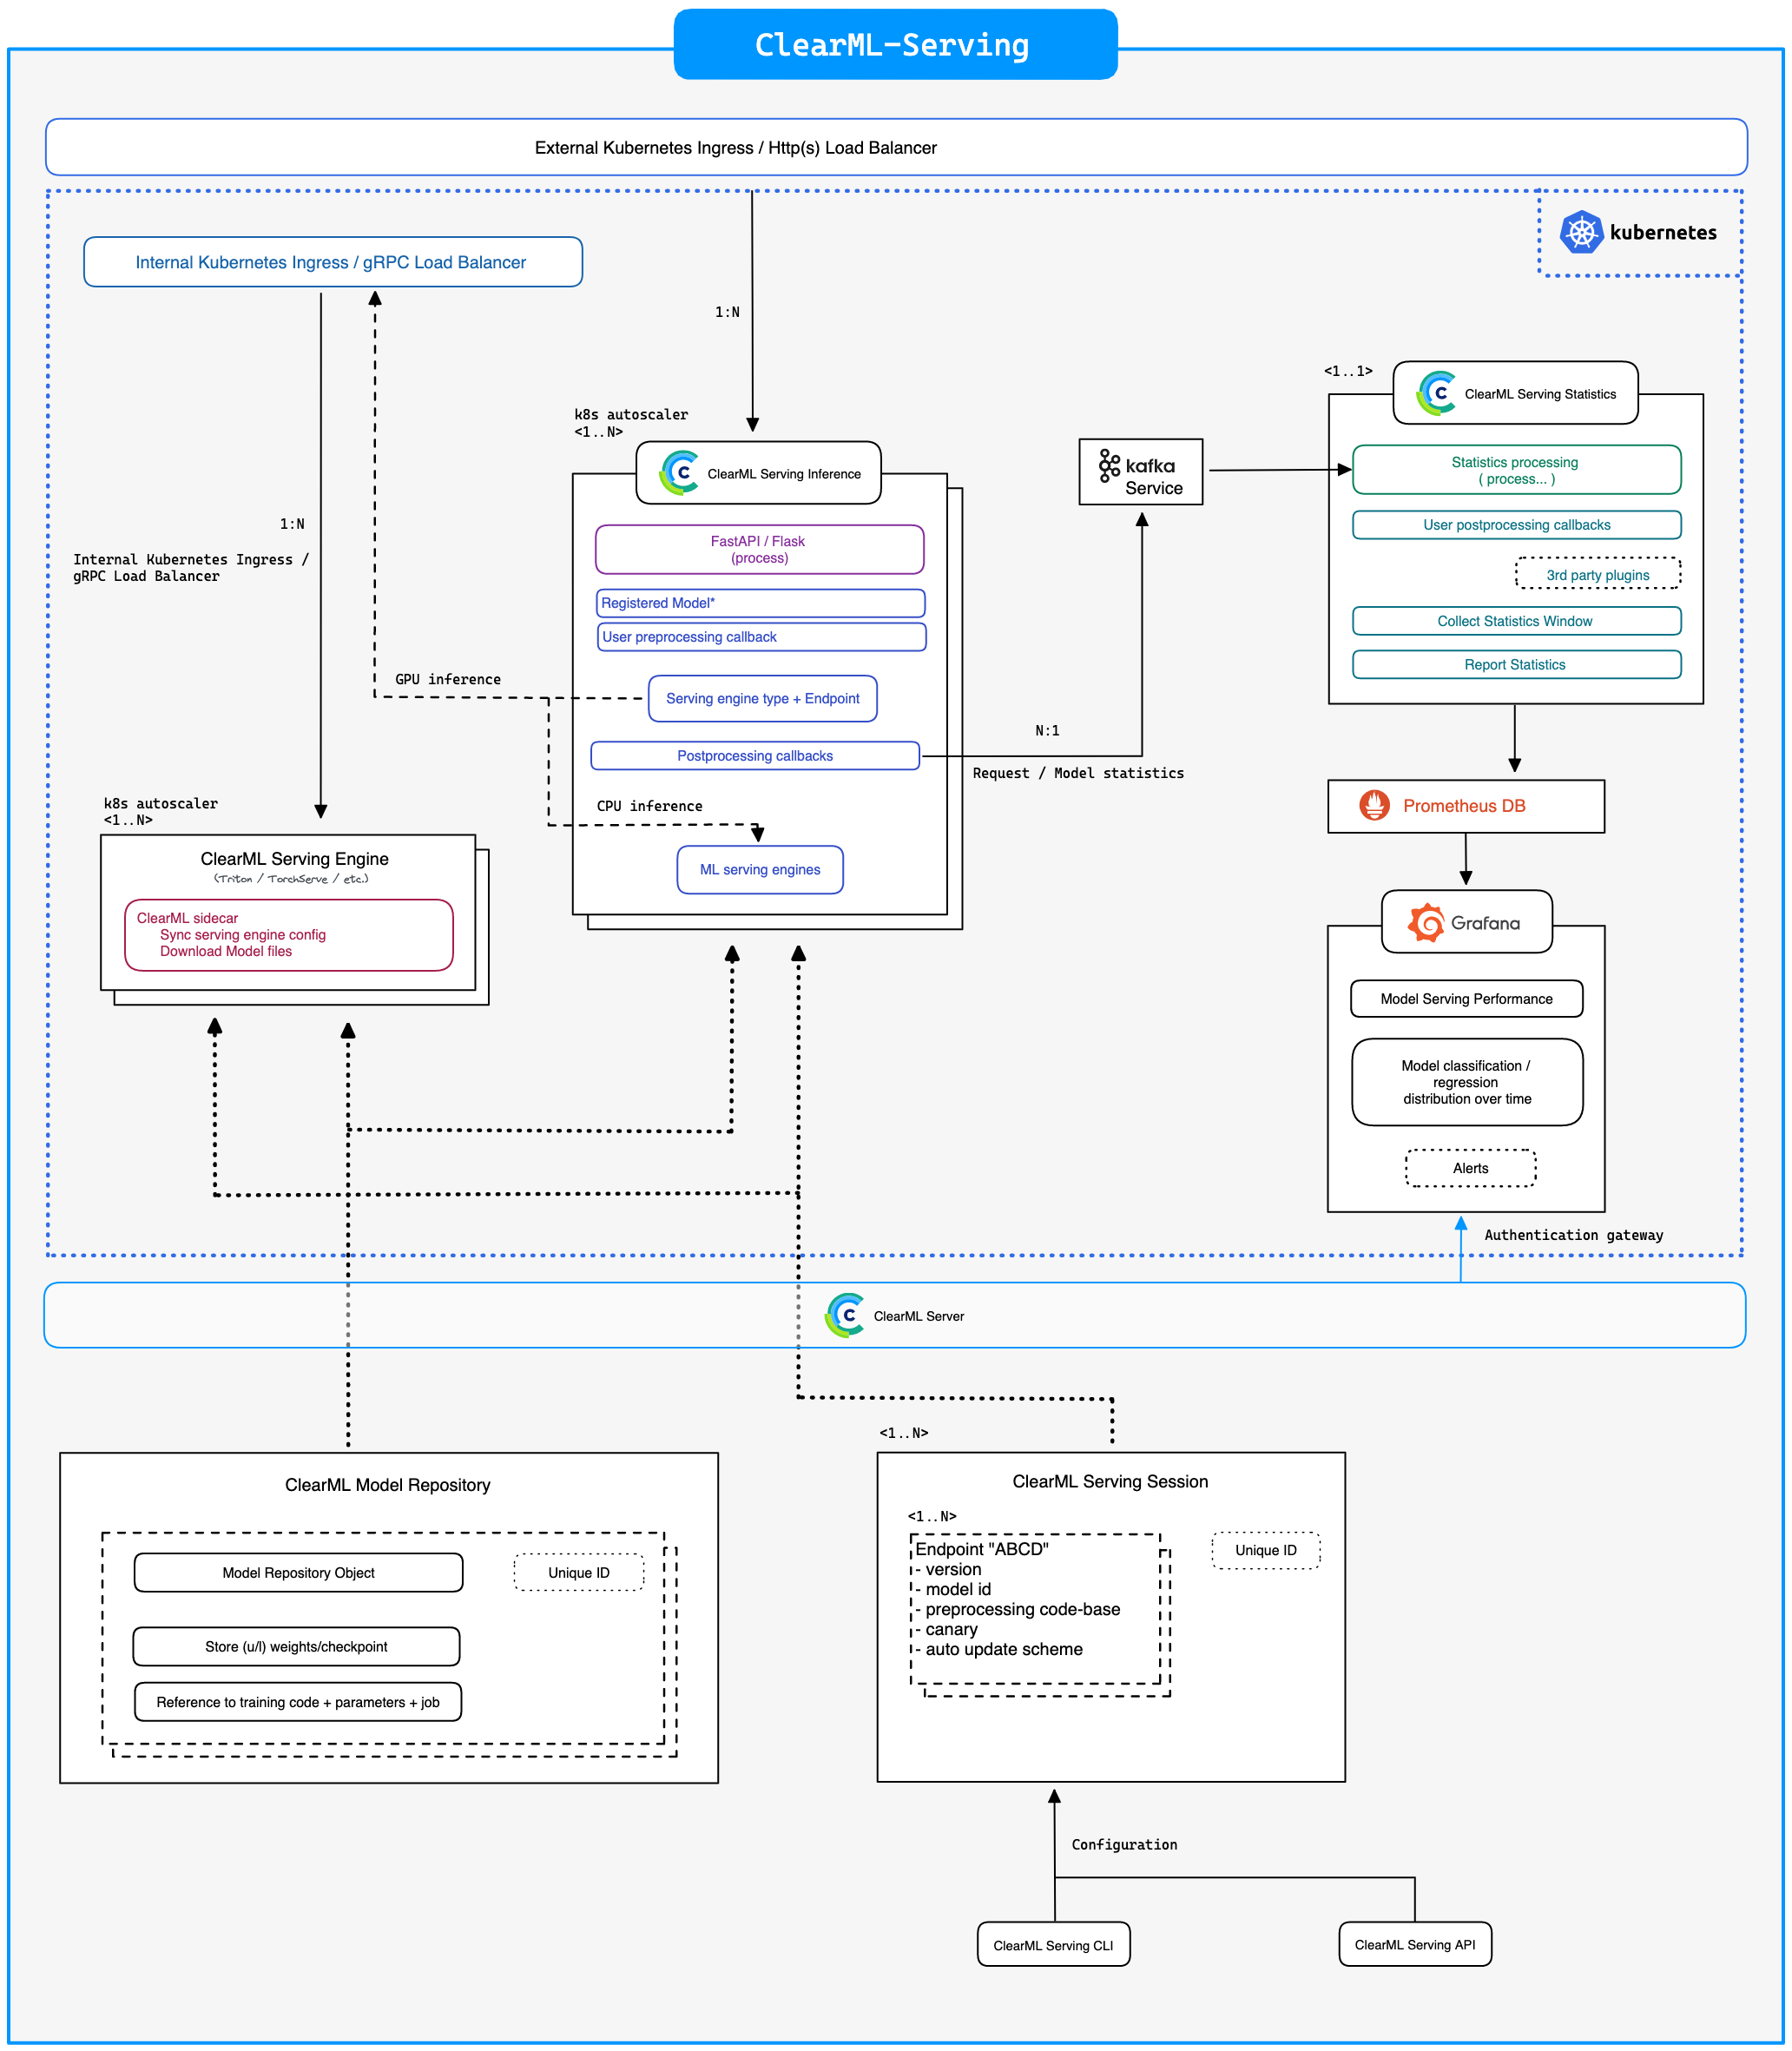Click ClearML logo beside ClearML Server text
Viewport: 1792px width, 2051px height.
click(845, 1315)
